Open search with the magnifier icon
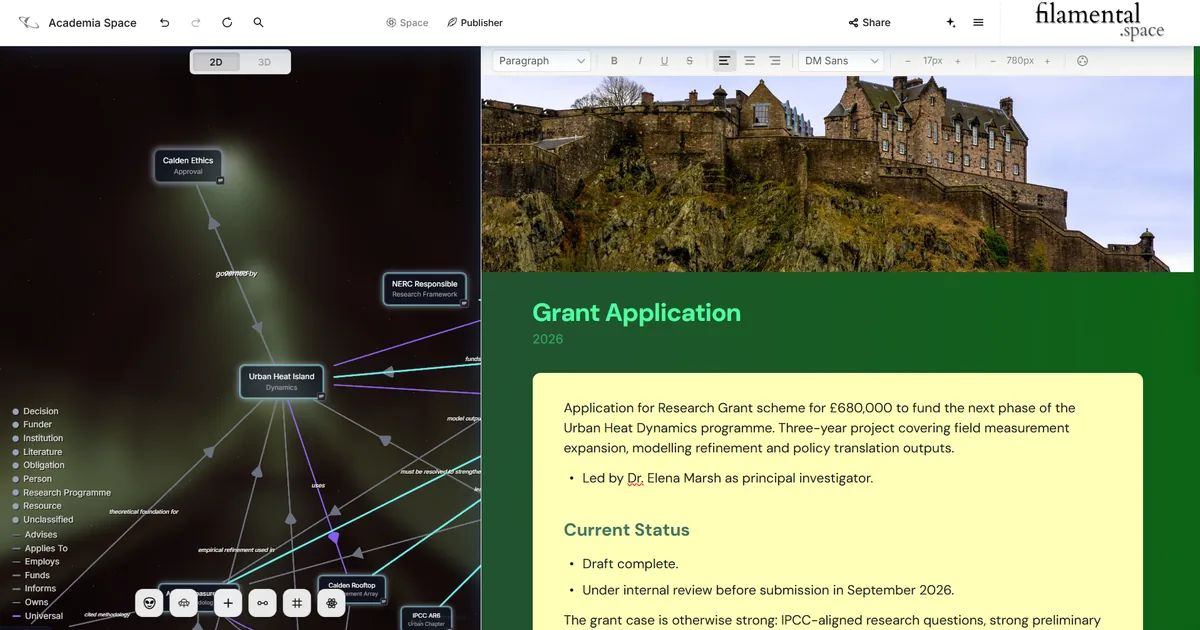Viewport: 1200px width, 630px height. (x=258, y=22)
